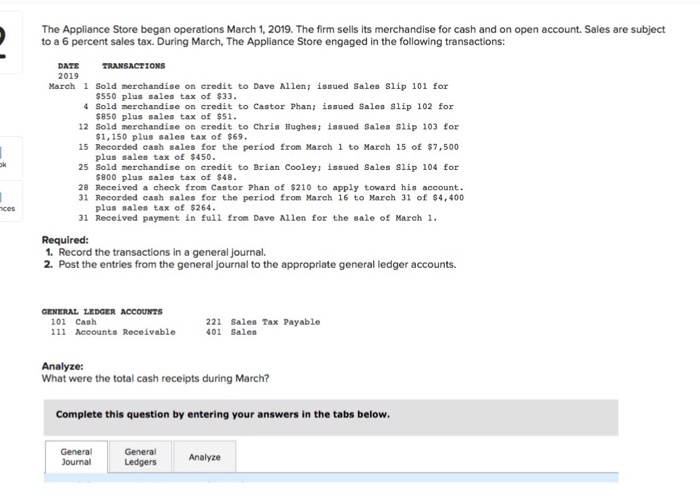Click the '221 Sales Tax Payable' account

click(263, 322)
